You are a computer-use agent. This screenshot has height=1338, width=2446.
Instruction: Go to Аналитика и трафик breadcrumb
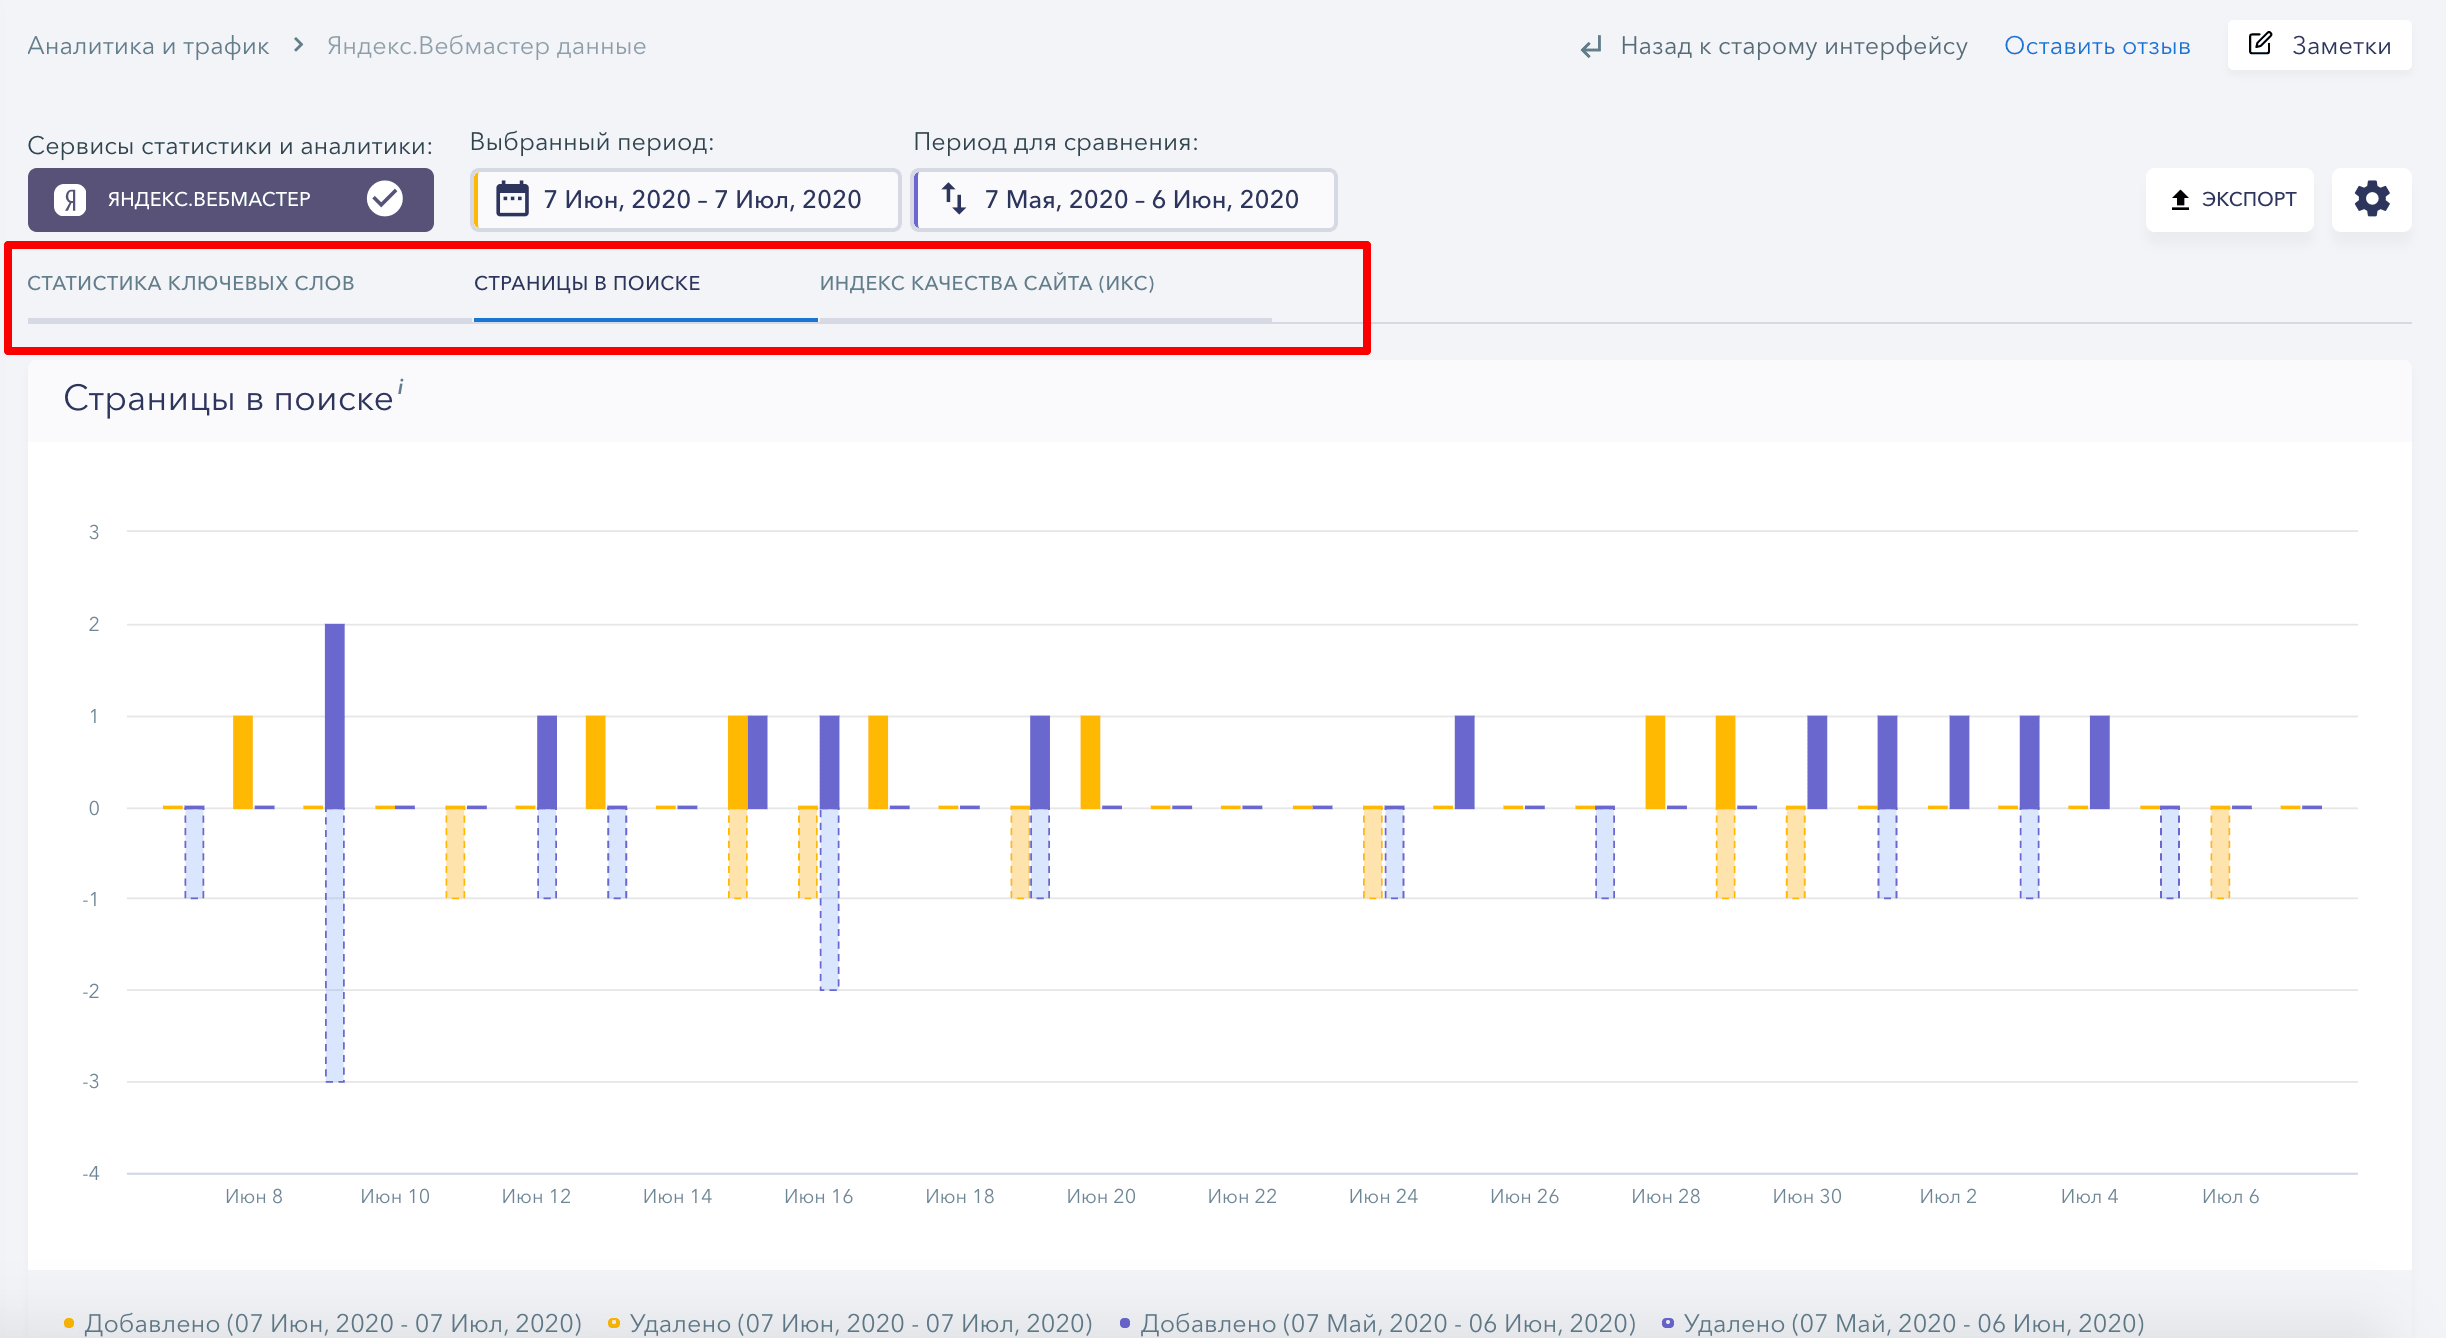148,46
